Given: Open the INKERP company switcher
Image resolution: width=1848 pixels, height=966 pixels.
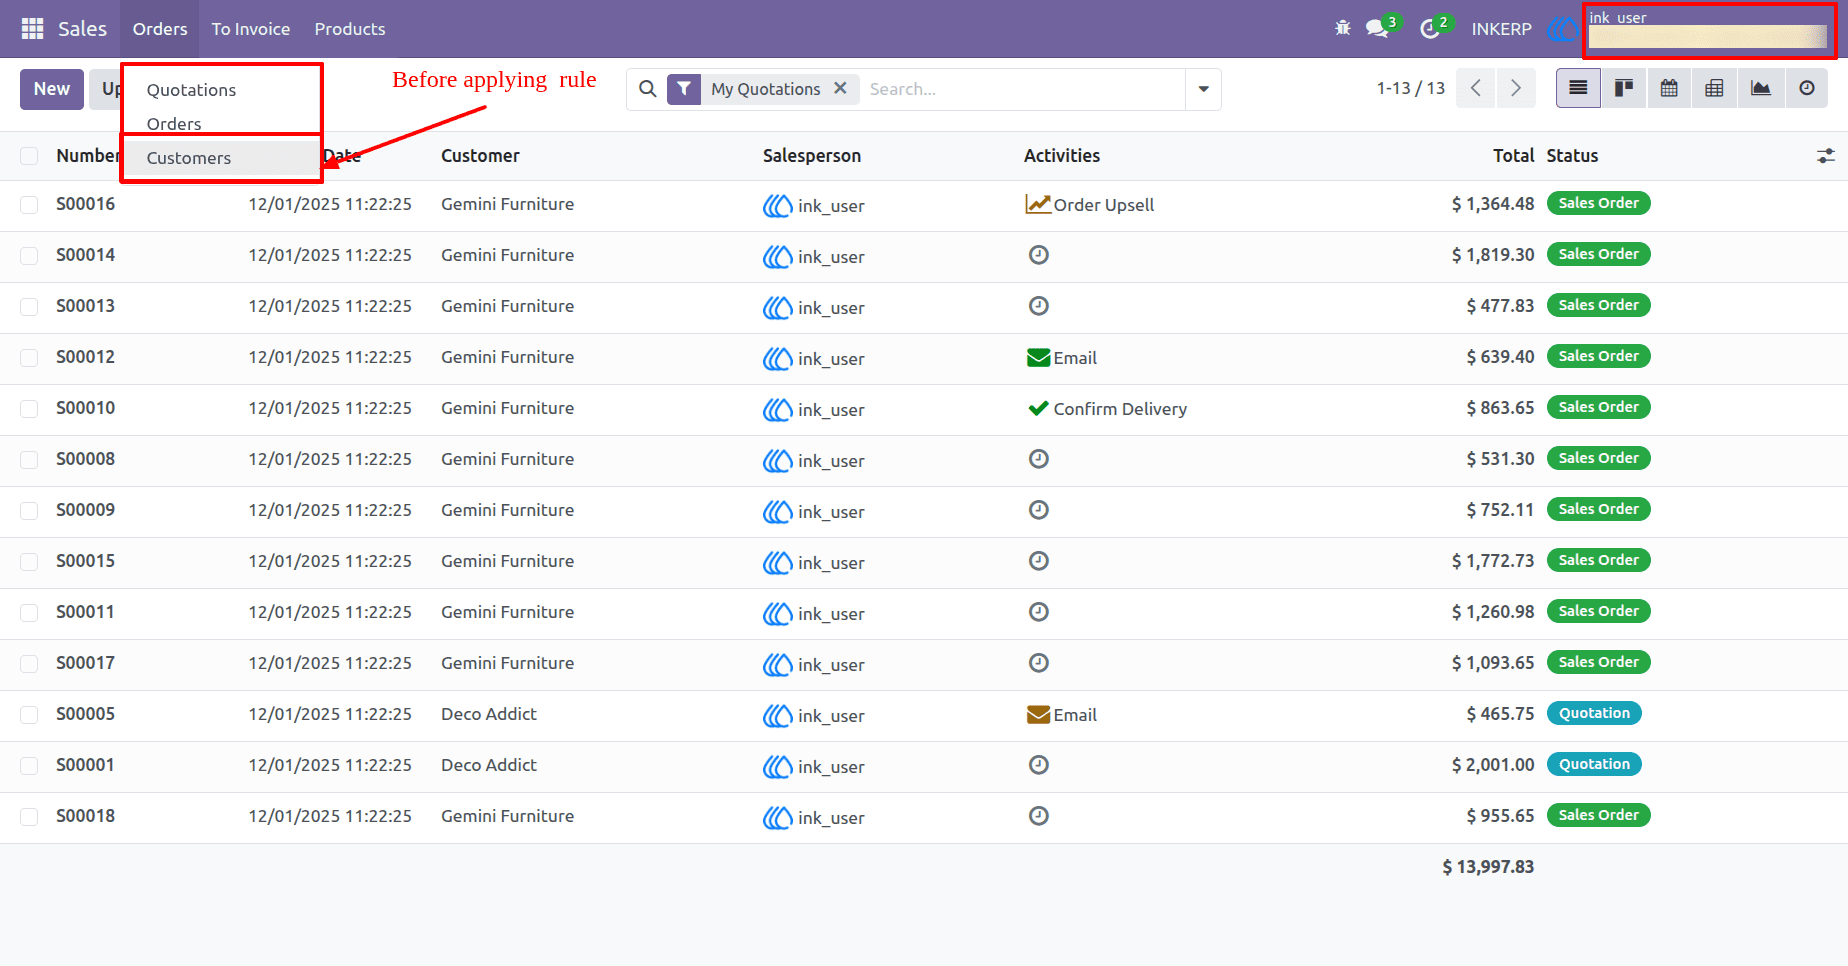Looking at the screenshot, I should pyautogui.click(x=1501, y=29).
